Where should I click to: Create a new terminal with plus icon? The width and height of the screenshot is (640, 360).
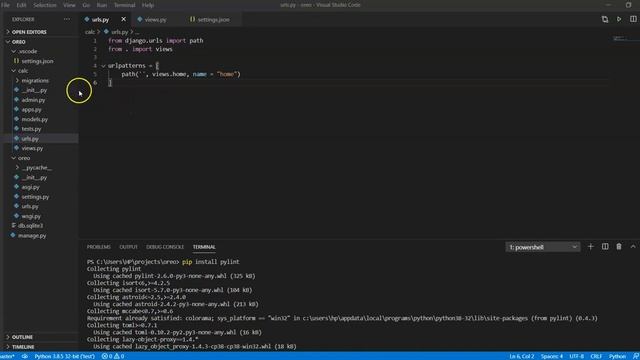(591, 247)
